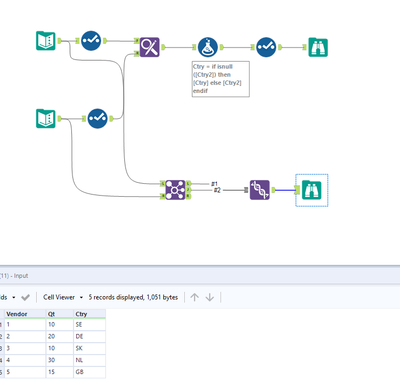Select the Join tool
The width and height of the screenshot is (400, 381).
point(175,190)
